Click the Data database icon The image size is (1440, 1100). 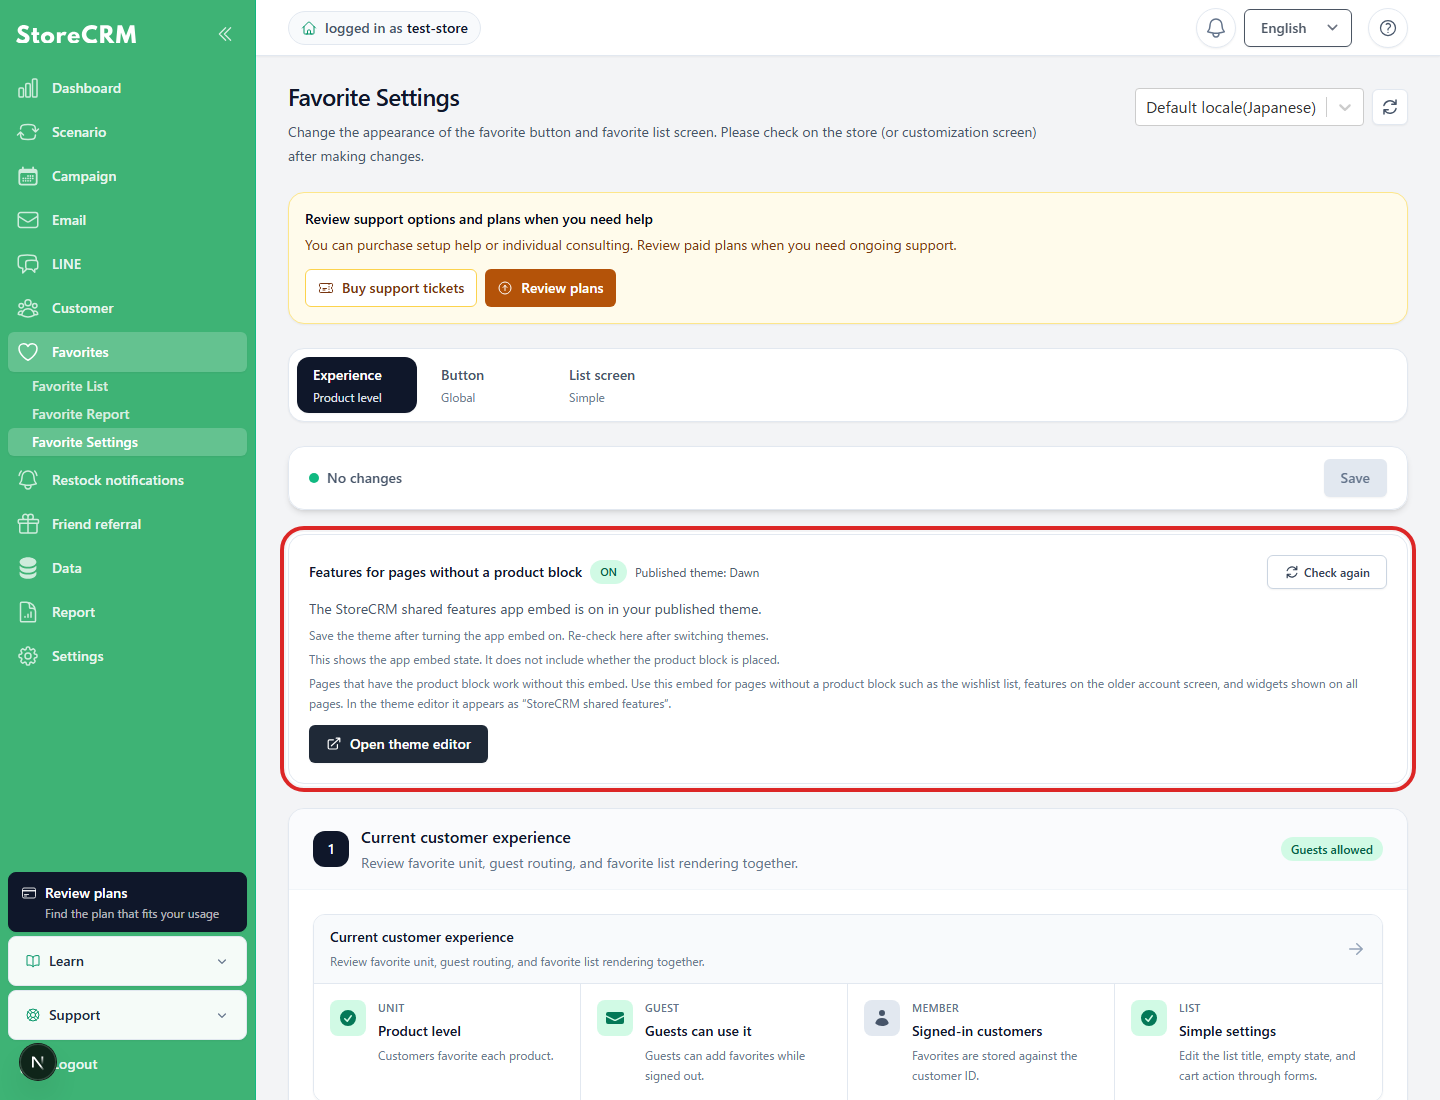coord(28,568)
